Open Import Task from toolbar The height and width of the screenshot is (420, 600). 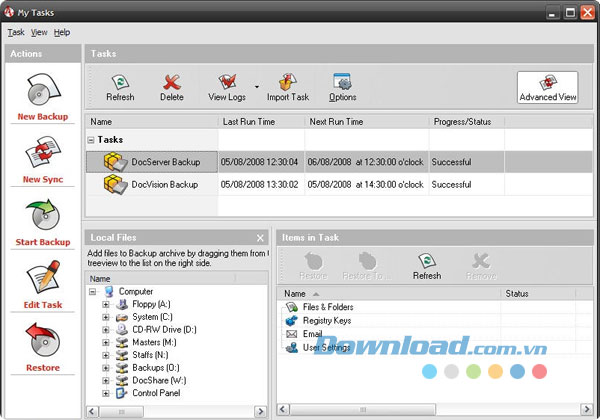(287, 86)
